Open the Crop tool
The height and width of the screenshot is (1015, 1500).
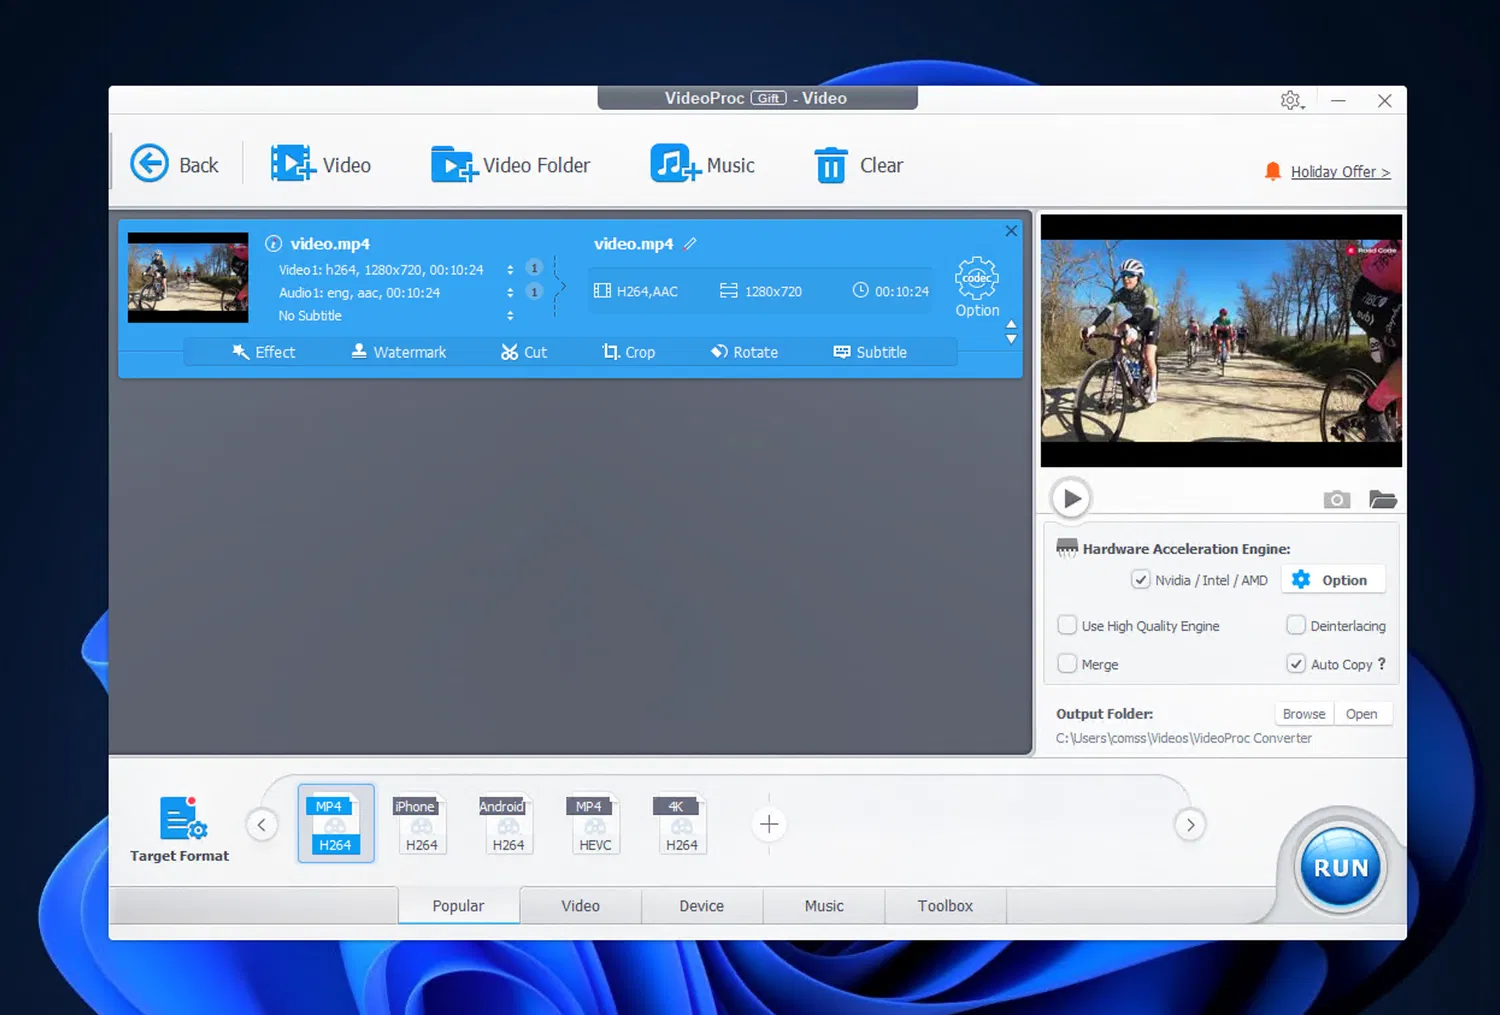coord(631,351)
